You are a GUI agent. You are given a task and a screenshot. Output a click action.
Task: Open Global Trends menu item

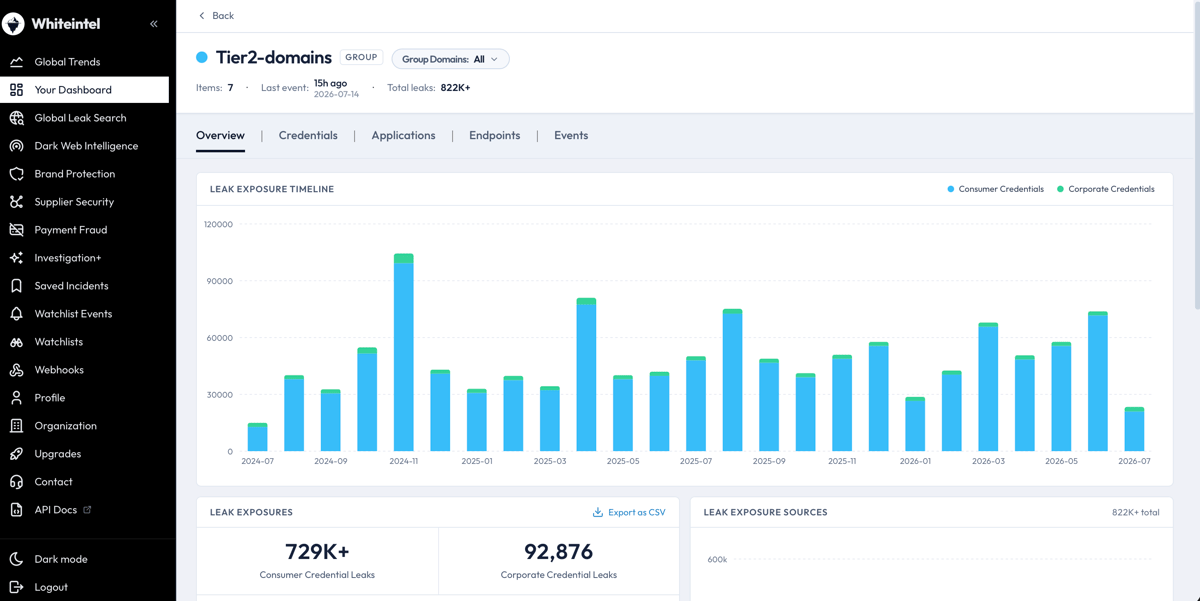click(84, 62)
